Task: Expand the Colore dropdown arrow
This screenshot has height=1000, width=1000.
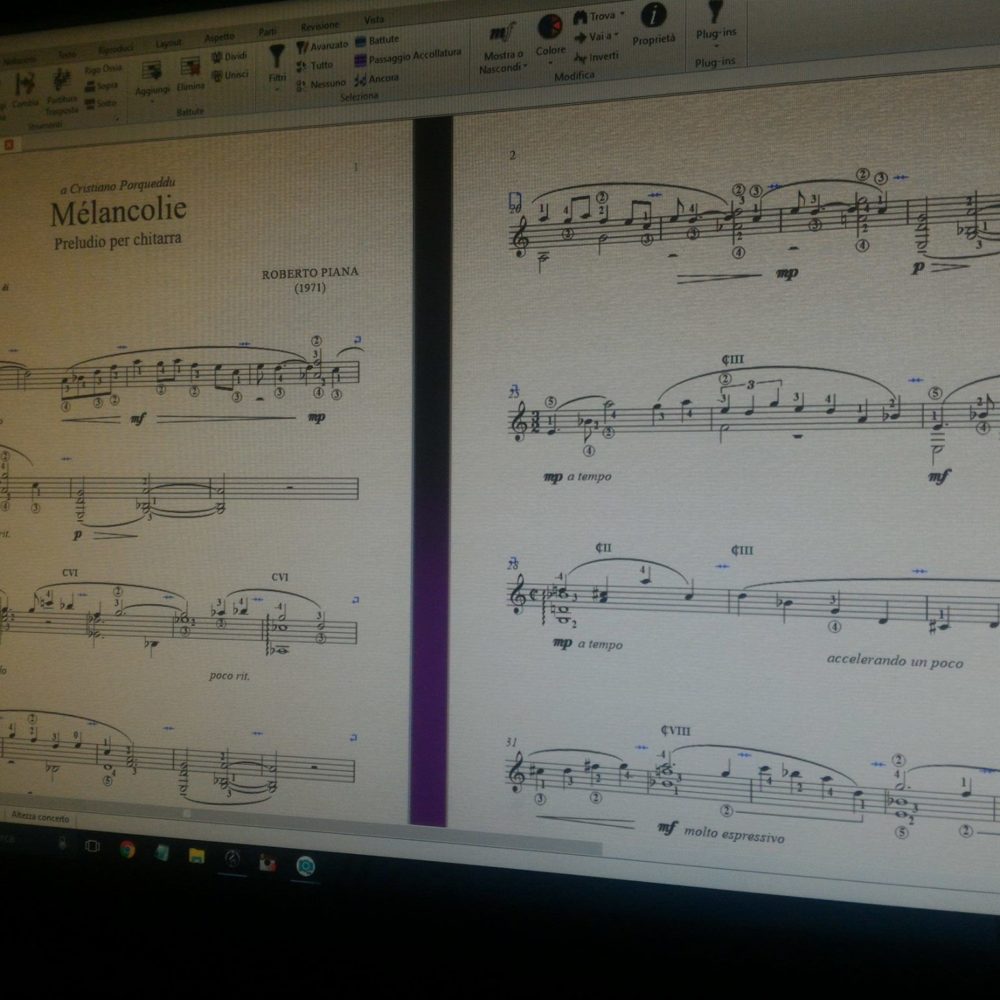Action: pyautogui.click(x=550, y=62)
